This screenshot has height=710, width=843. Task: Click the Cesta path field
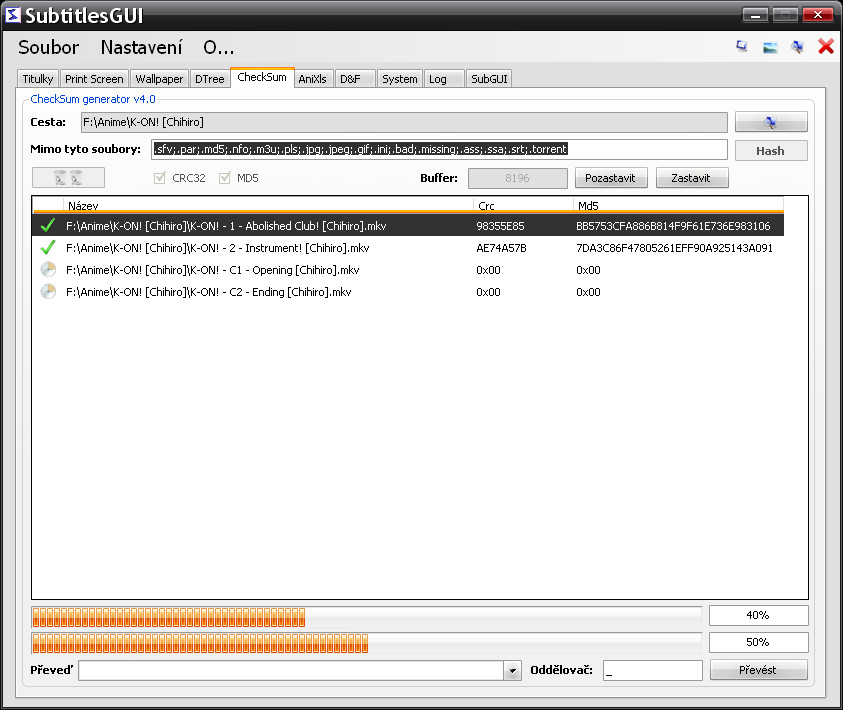404,122
